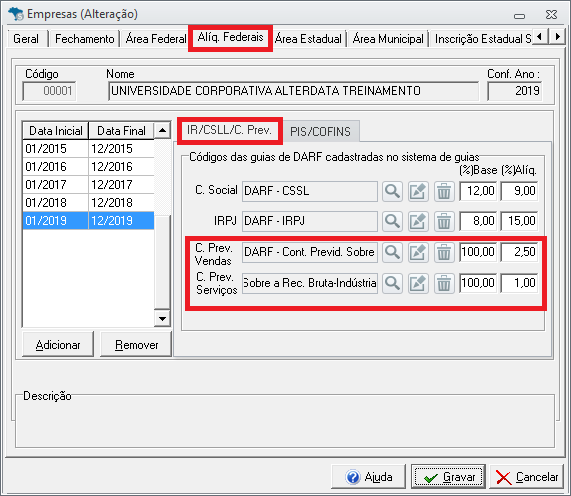Edit the DARF - CSSL guide entry
The height and width of the screenshot is (496, 571).
[x=418, y=191]
